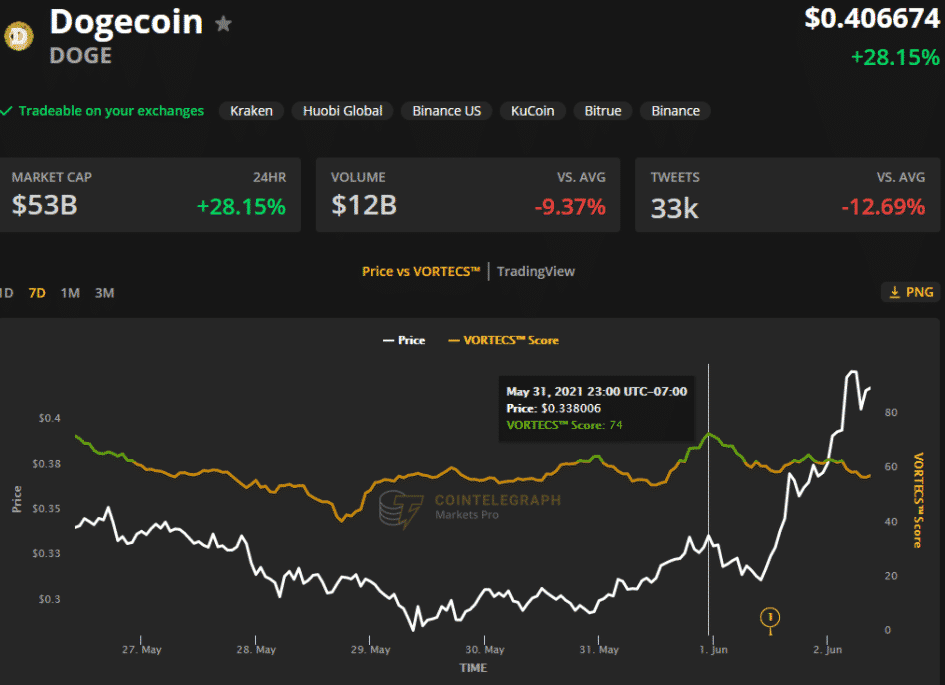The height and width of the screenshot is (685, 945).
Task: Click the PNG download arrow icon
Action: click(x=894, y=292)
